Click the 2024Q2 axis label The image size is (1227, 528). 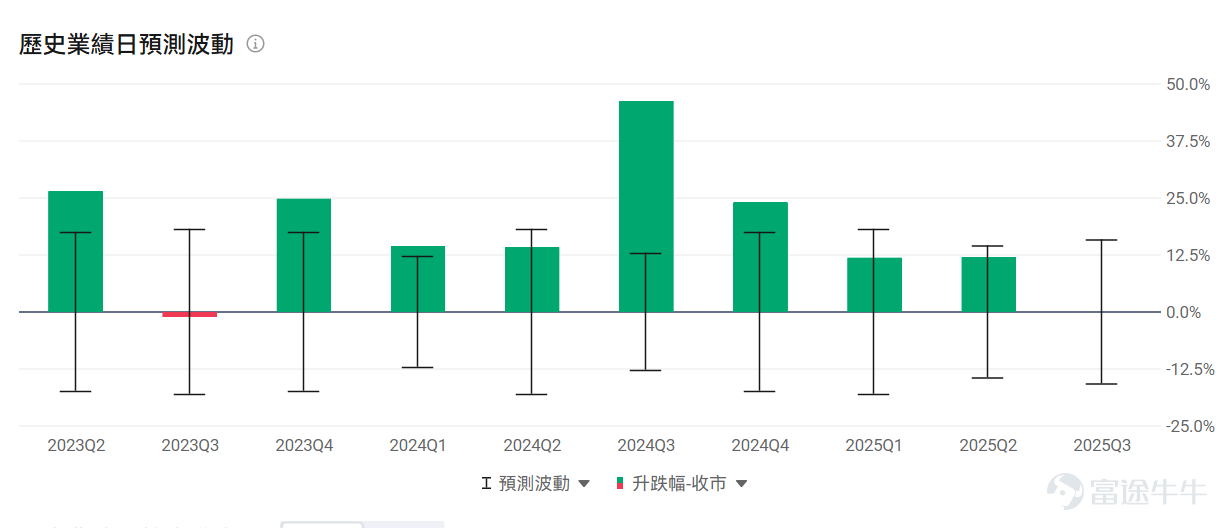(532, 446)
